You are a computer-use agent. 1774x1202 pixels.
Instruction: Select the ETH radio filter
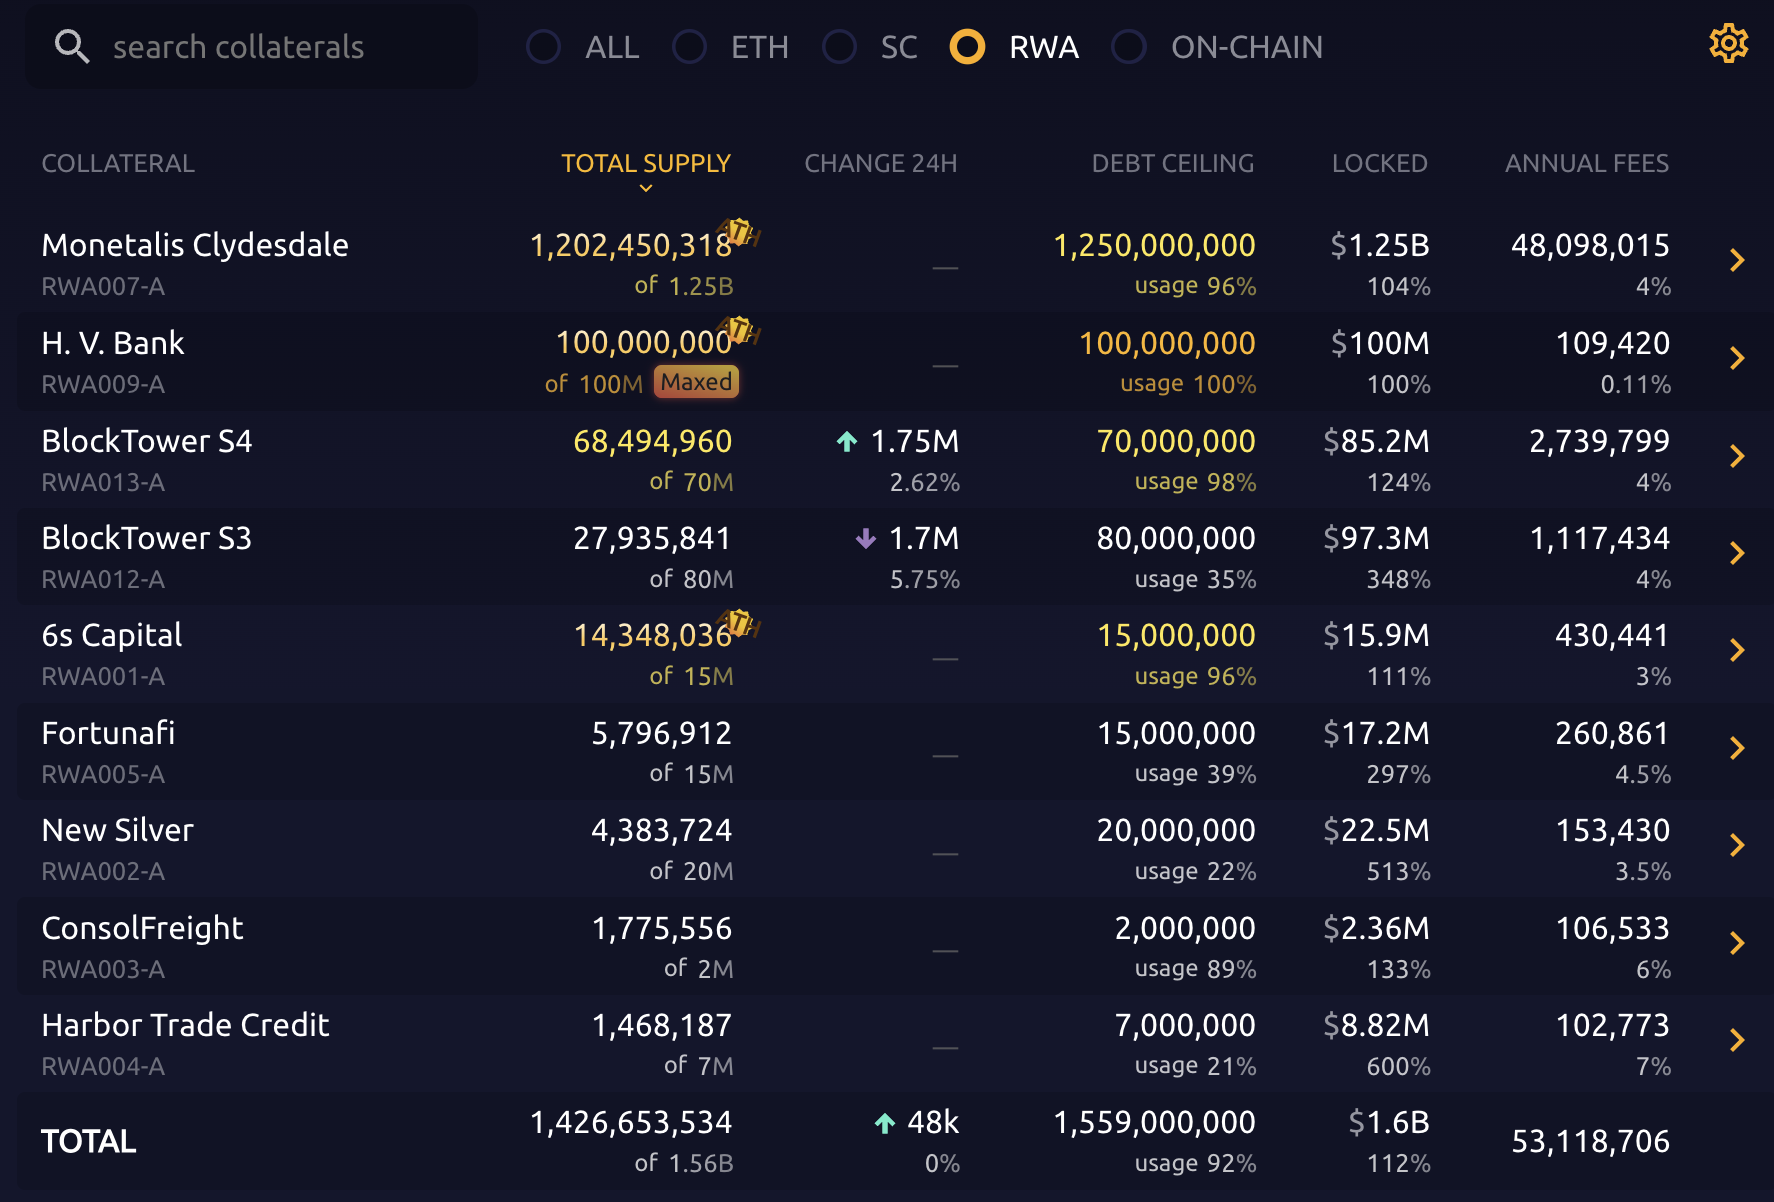[x=690, y=47]
